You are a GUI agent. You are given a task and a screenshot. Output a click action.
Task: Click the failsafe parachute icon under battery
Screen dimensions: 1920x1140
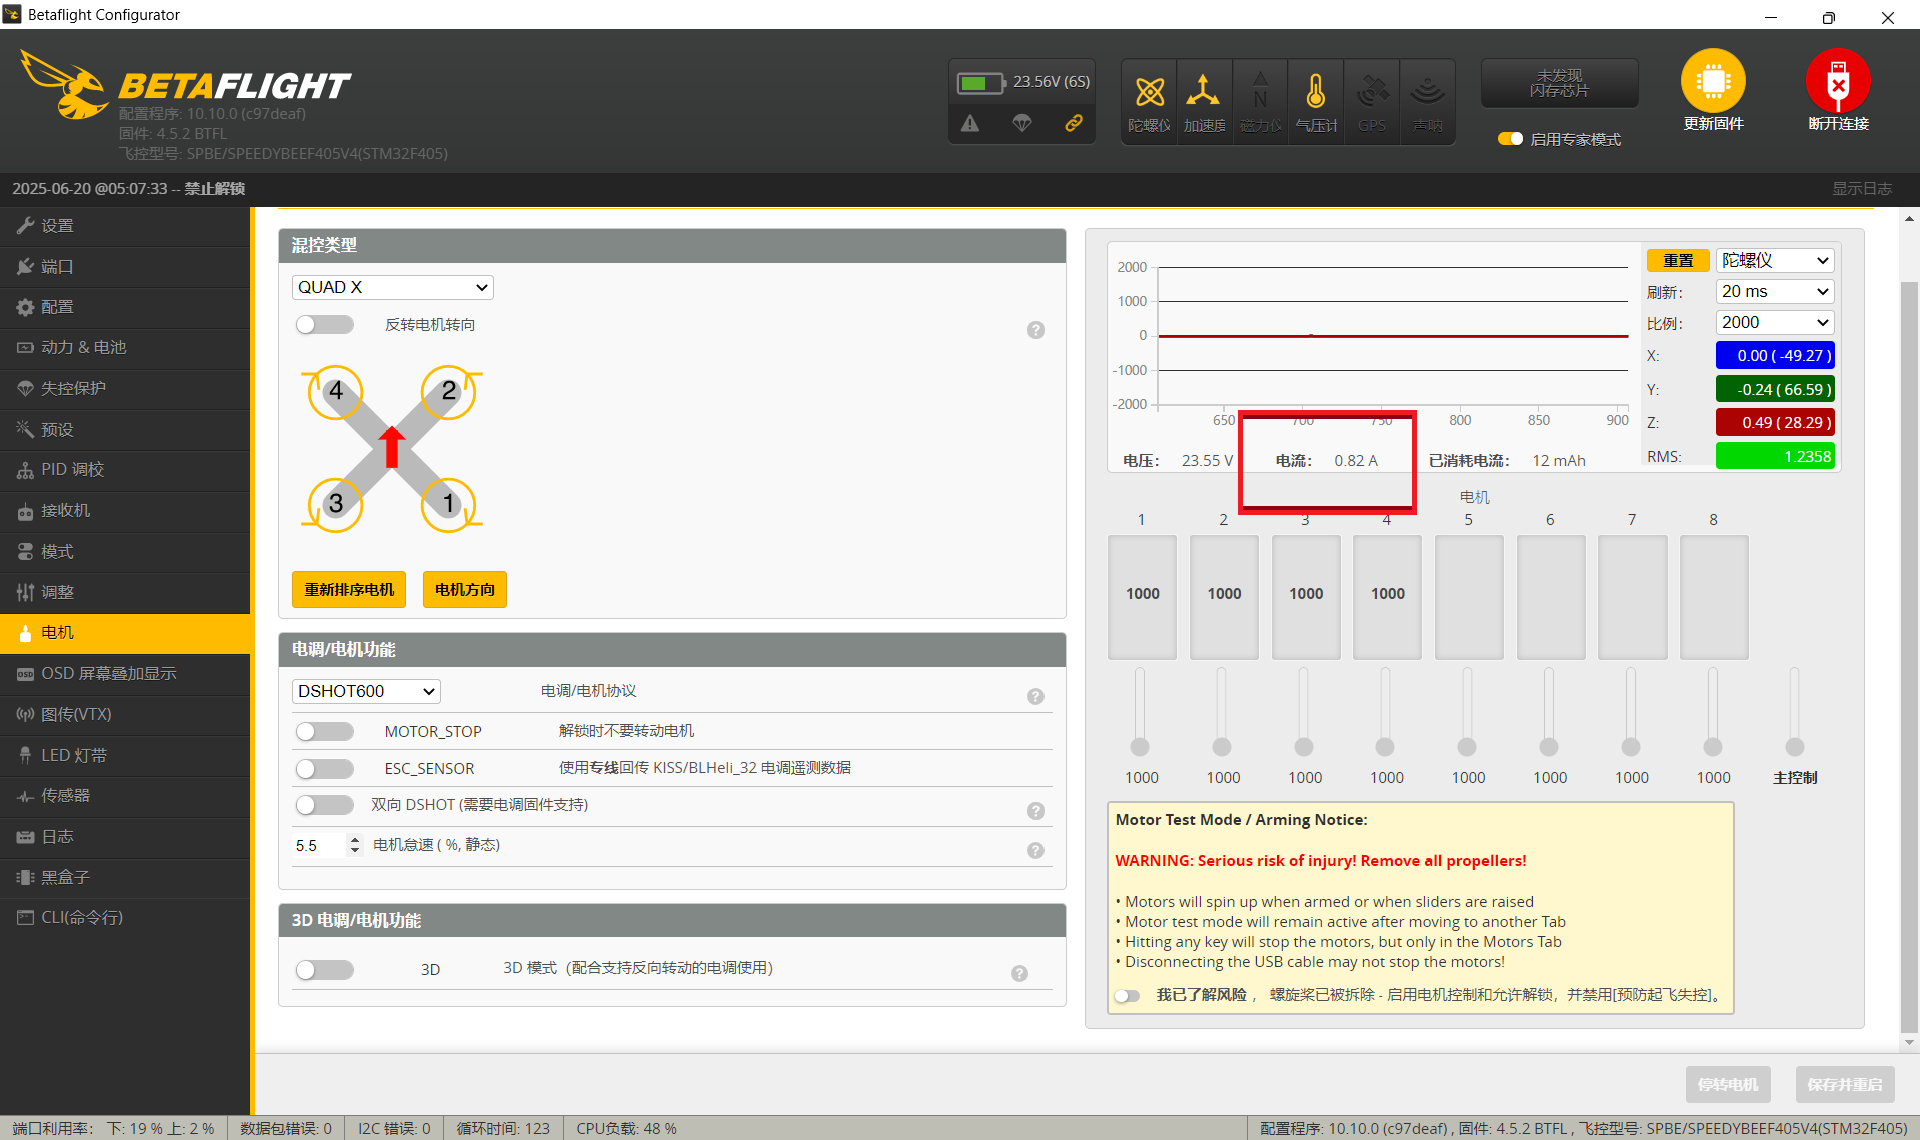[x=1021, y=123]
